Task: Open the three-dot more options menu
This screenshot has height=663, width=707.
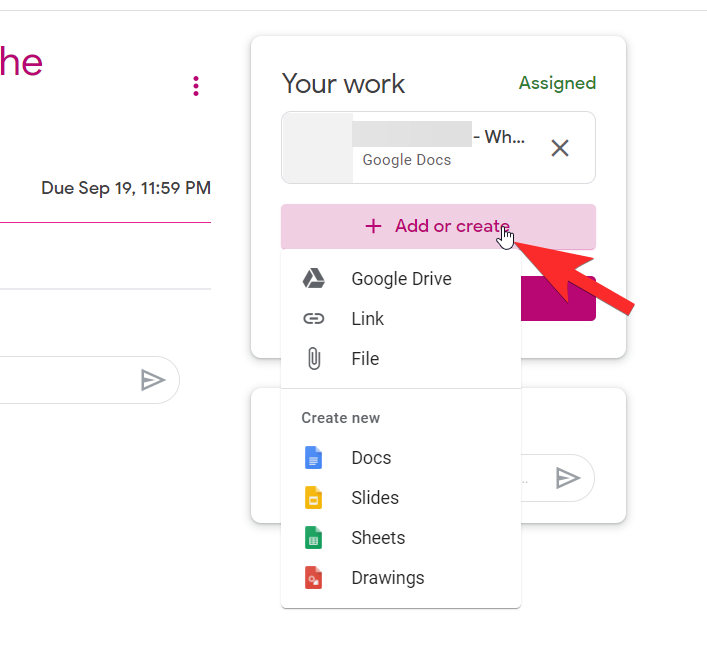Action: (196, 86)
